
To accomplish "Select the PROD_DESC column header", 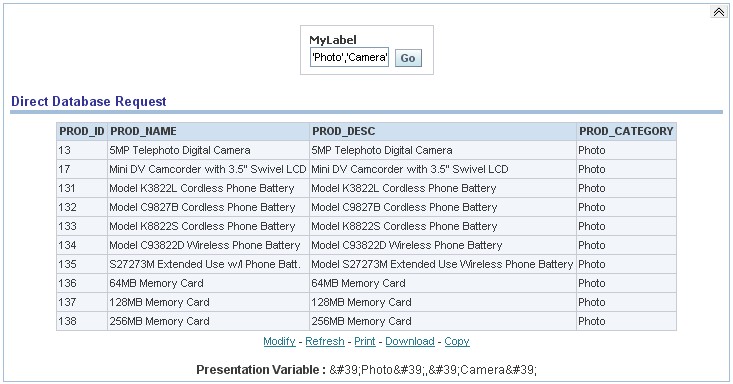I will [443, 131].
